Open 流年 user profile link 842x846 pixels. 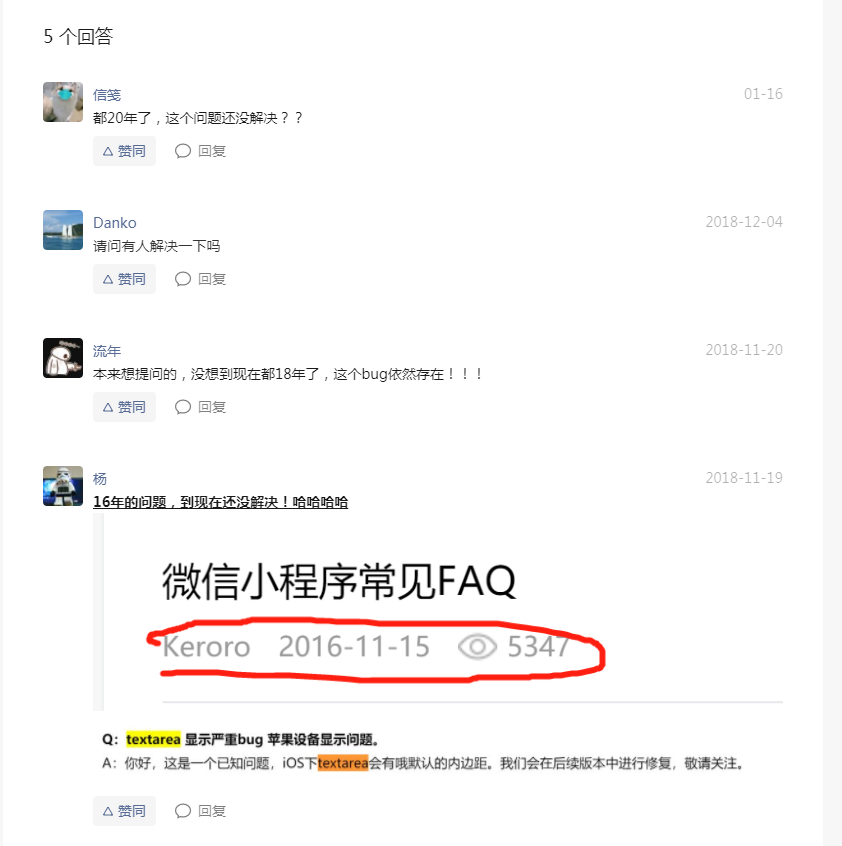[107, 351]
